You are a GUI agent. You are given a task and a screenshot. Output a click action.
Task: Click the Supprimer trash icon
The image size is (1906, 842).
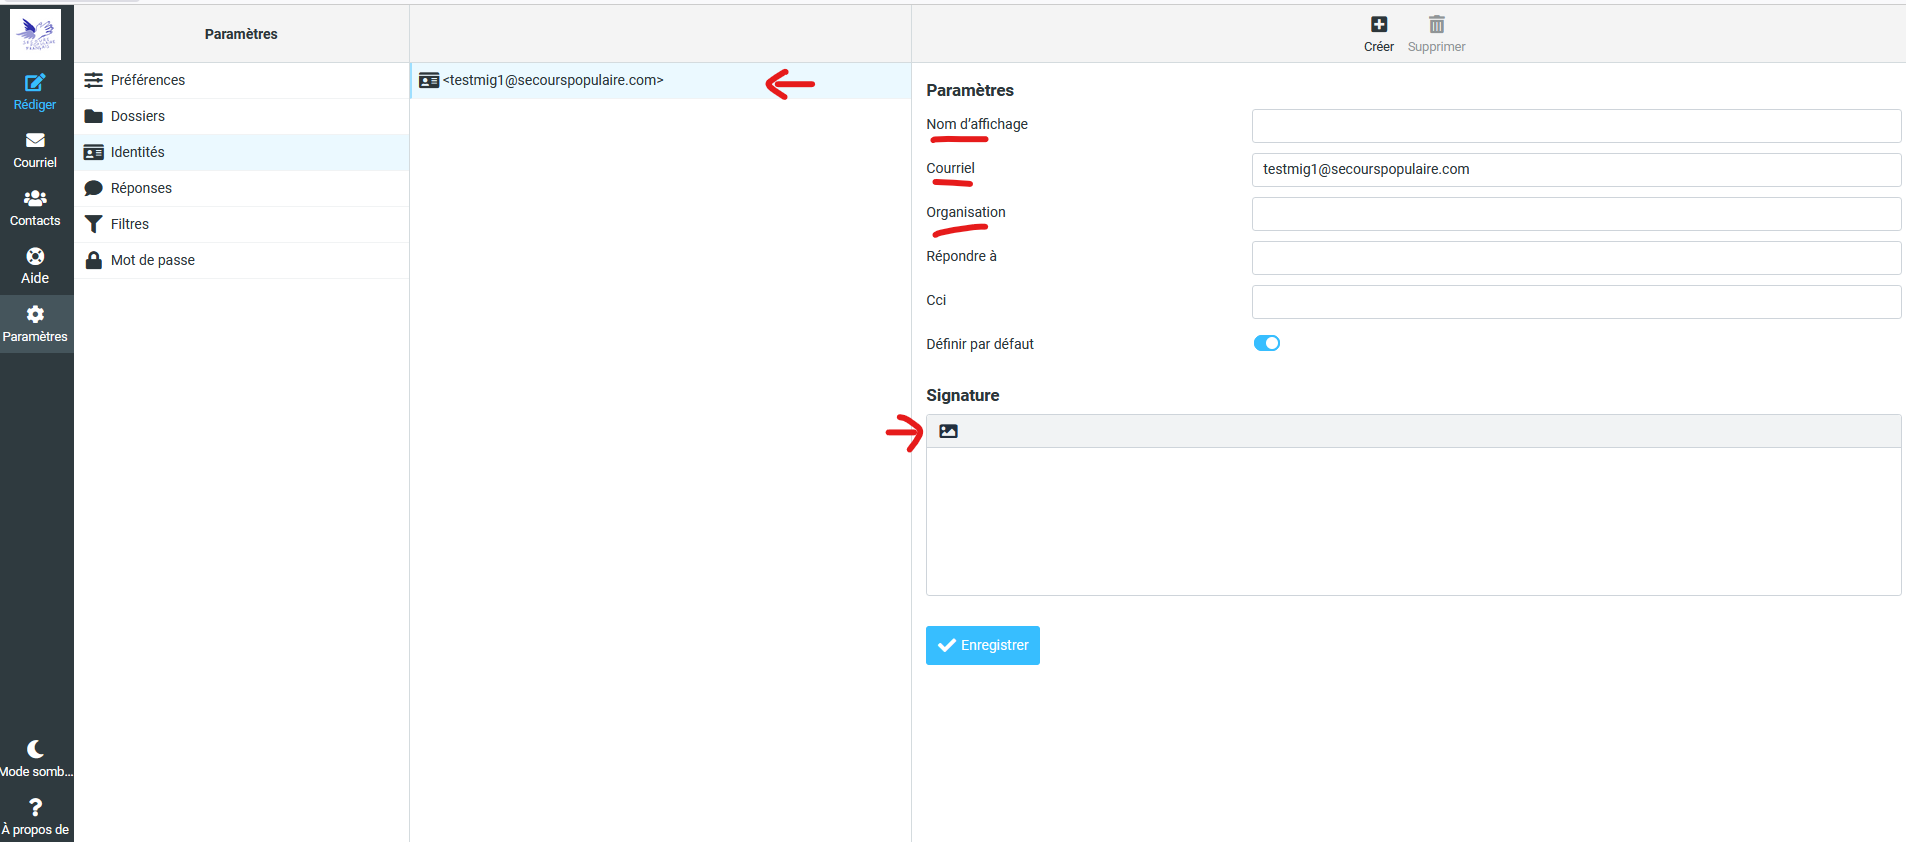click(1436, 25)
